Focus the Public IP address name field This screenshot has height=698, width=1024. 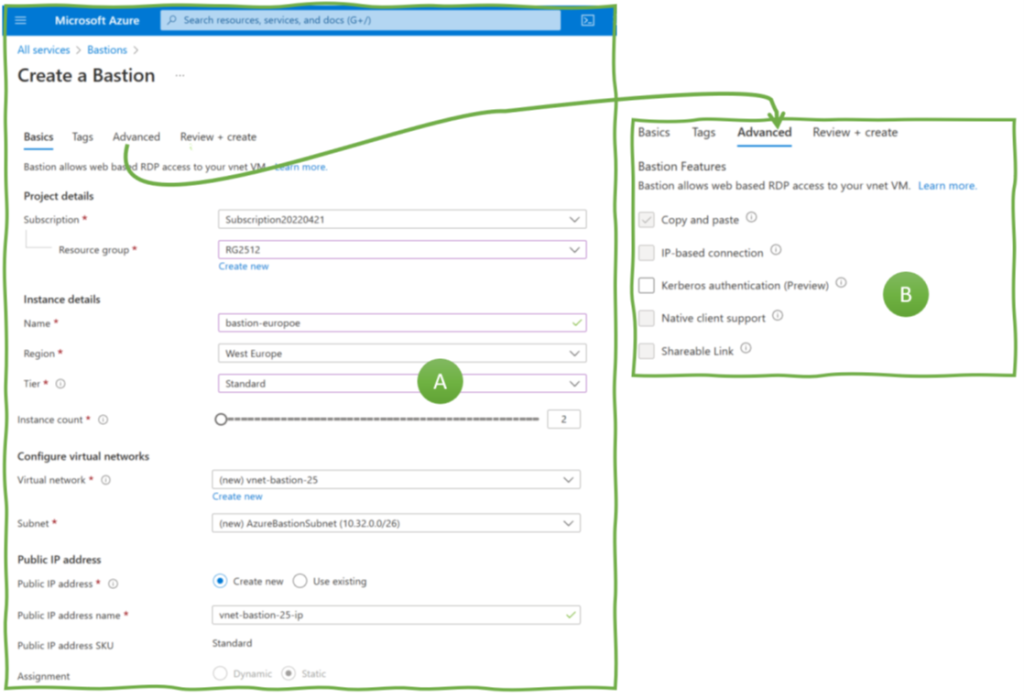click(x=396, y=615)
